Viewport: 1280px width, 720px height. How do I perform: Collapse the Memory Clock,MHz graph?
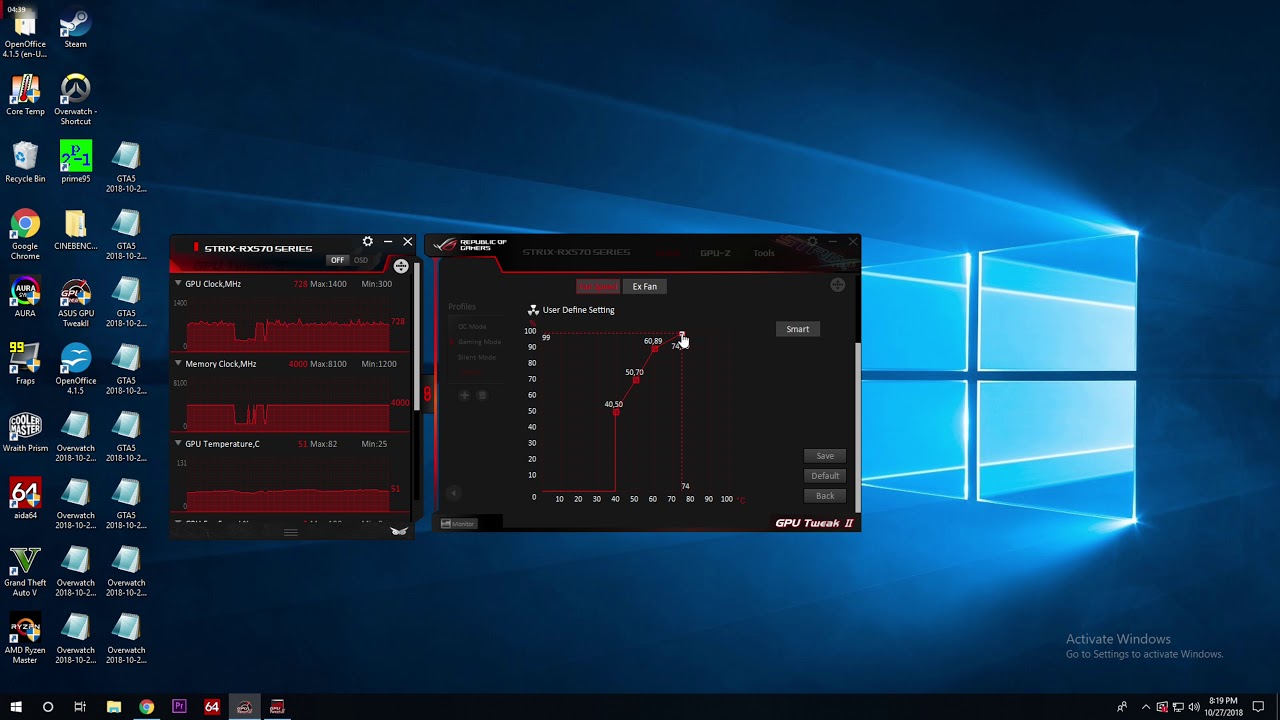178,363
